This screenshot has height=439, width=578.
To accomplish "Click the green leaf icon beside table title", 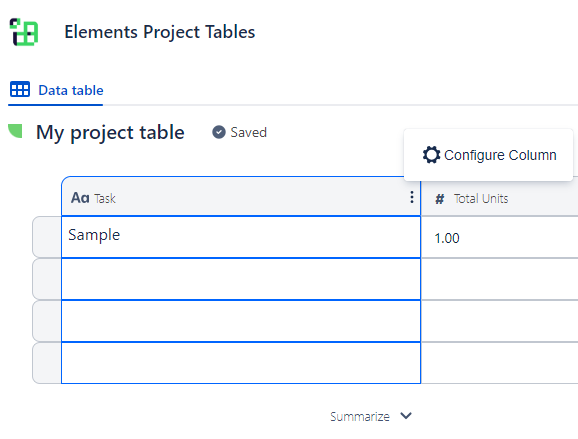I will coord(15,131).
